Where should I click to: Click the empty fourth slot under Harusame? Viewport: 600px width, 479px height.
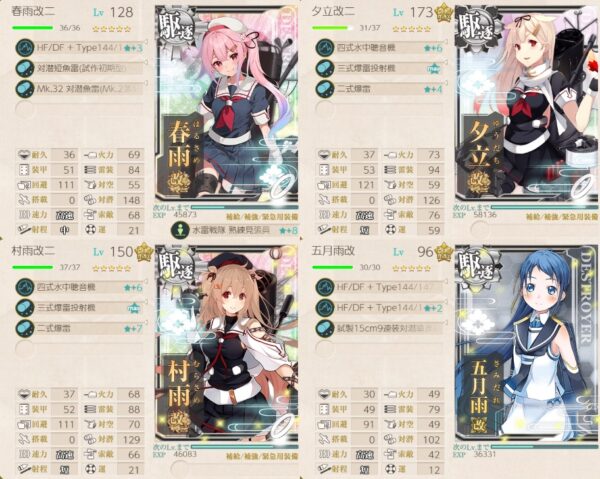[80, 109]
